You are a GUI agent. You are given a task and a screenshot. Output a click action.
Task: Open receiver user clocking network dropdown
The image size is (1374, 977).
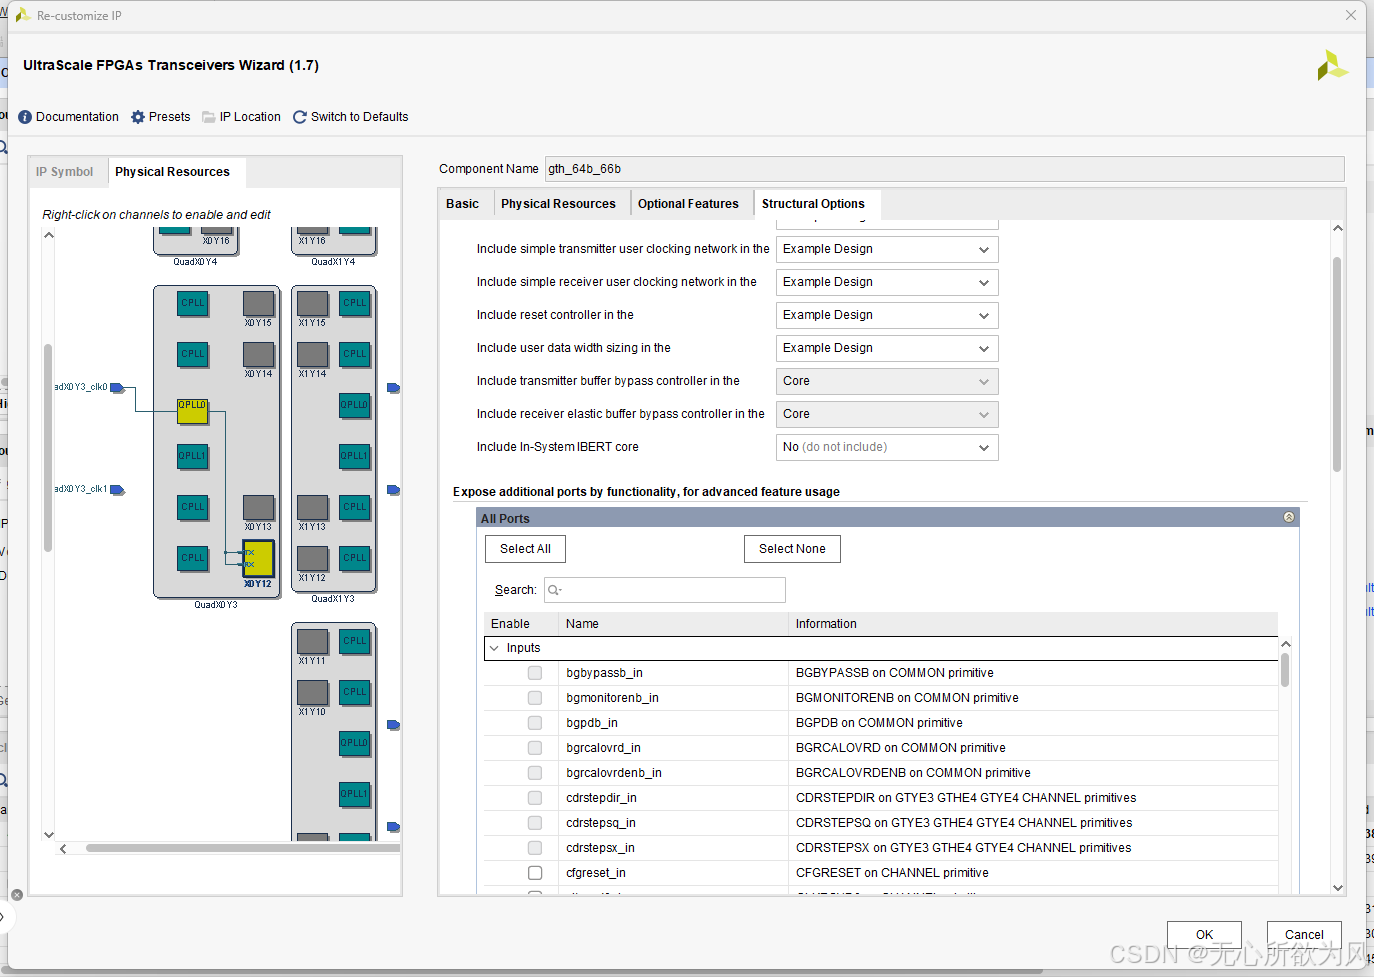click(x=887, y=282)
